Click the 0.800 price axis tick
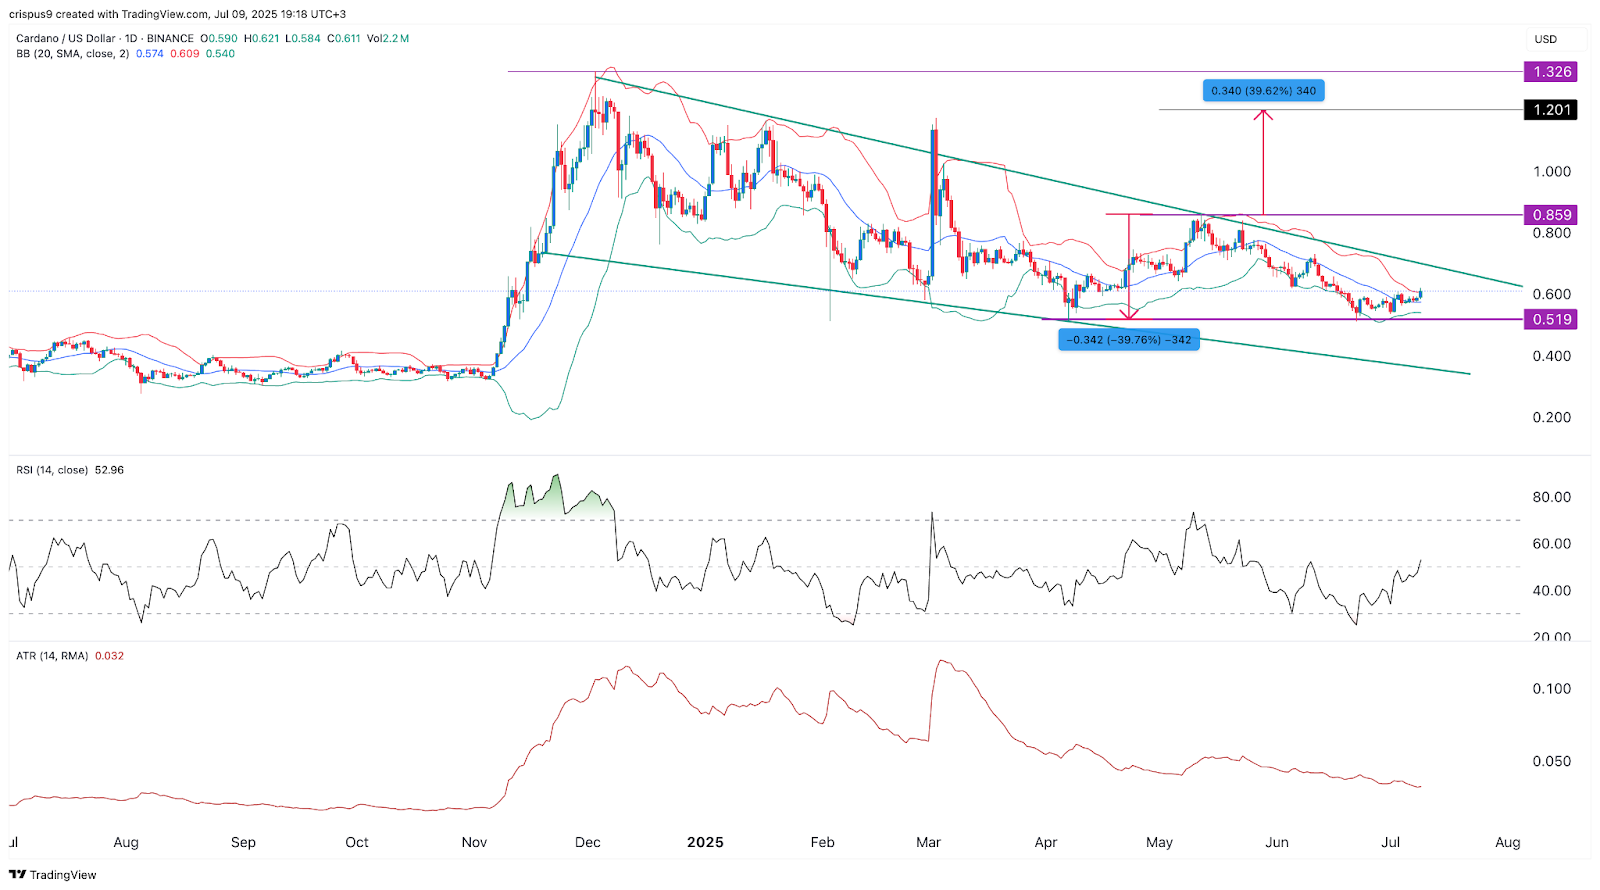The image size is (1600, 890). 1552,233
